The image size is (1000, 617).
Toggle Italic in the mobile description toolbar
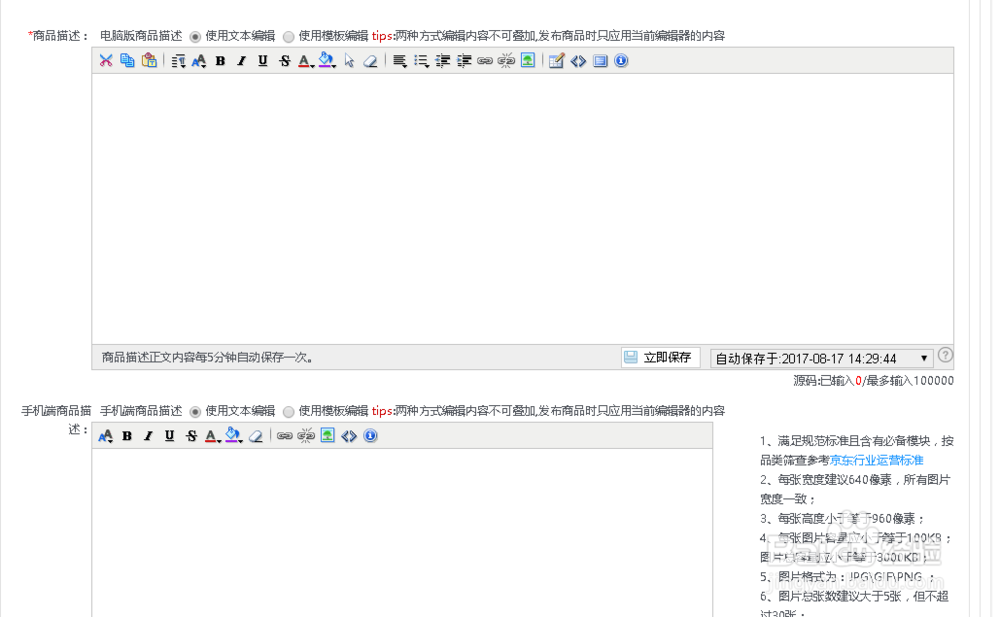149,436
